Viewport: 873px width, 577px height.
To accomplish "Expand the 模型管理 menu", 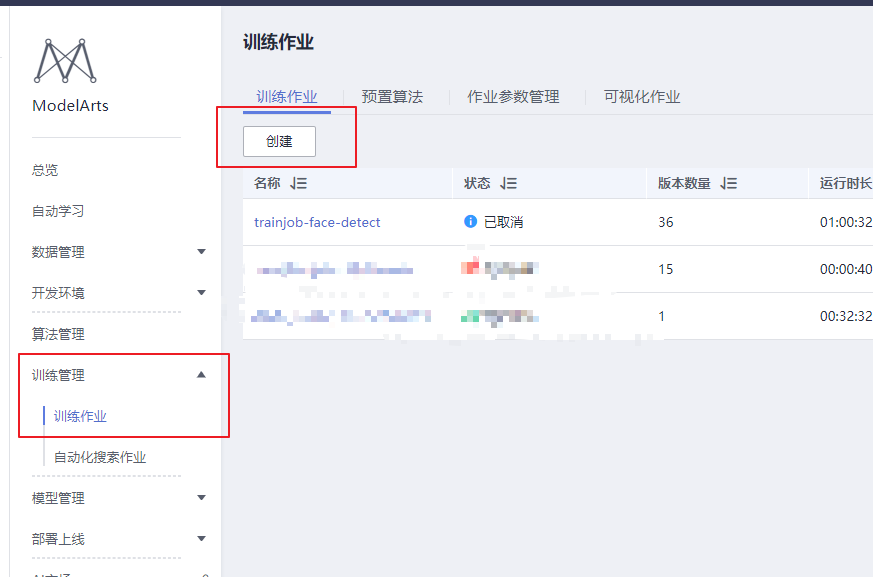I will coord(200,497).
